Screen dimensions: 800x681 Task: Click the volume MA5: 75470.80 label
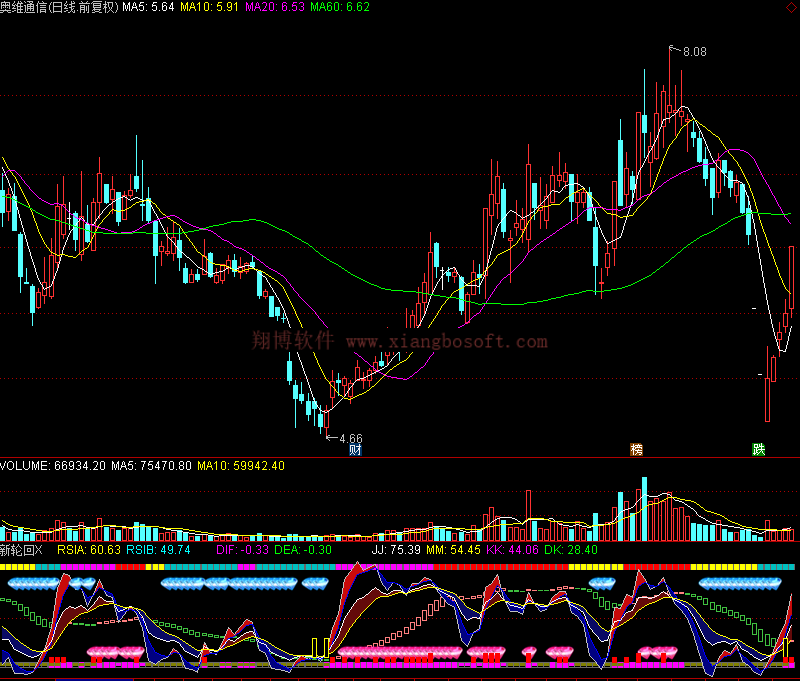pos(152,466)
